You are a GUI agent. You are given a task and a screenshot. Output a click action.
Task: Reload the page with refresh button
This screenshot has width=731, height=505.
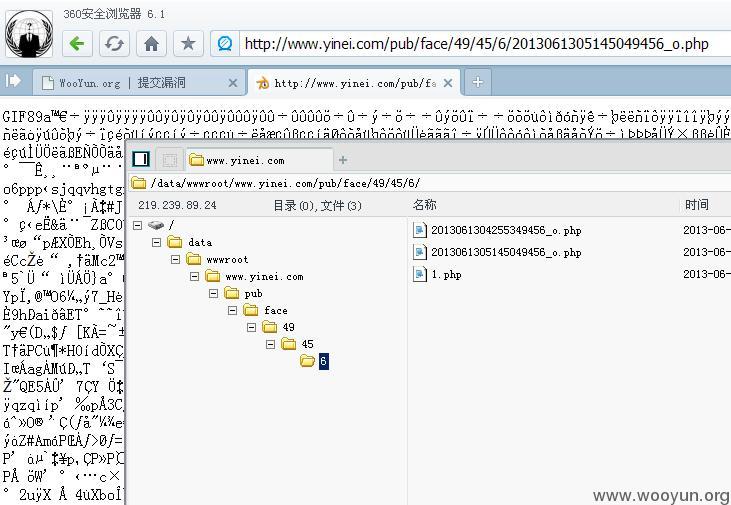[x=114, y=44]
